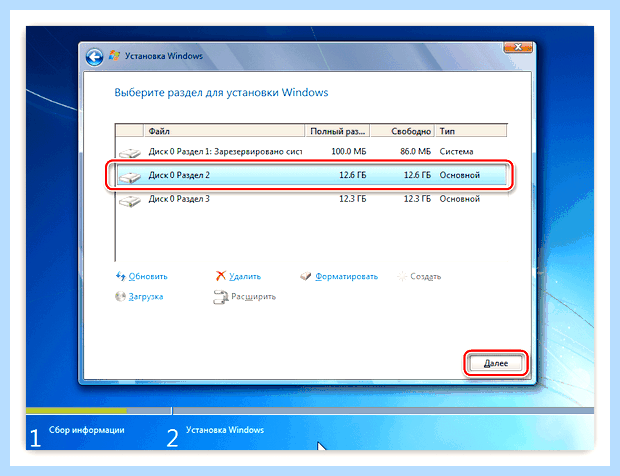Image resolution: width=620 pixels, height=476 pixels.
Task: Sort by the Файл column header
Action: coord(224,131)
